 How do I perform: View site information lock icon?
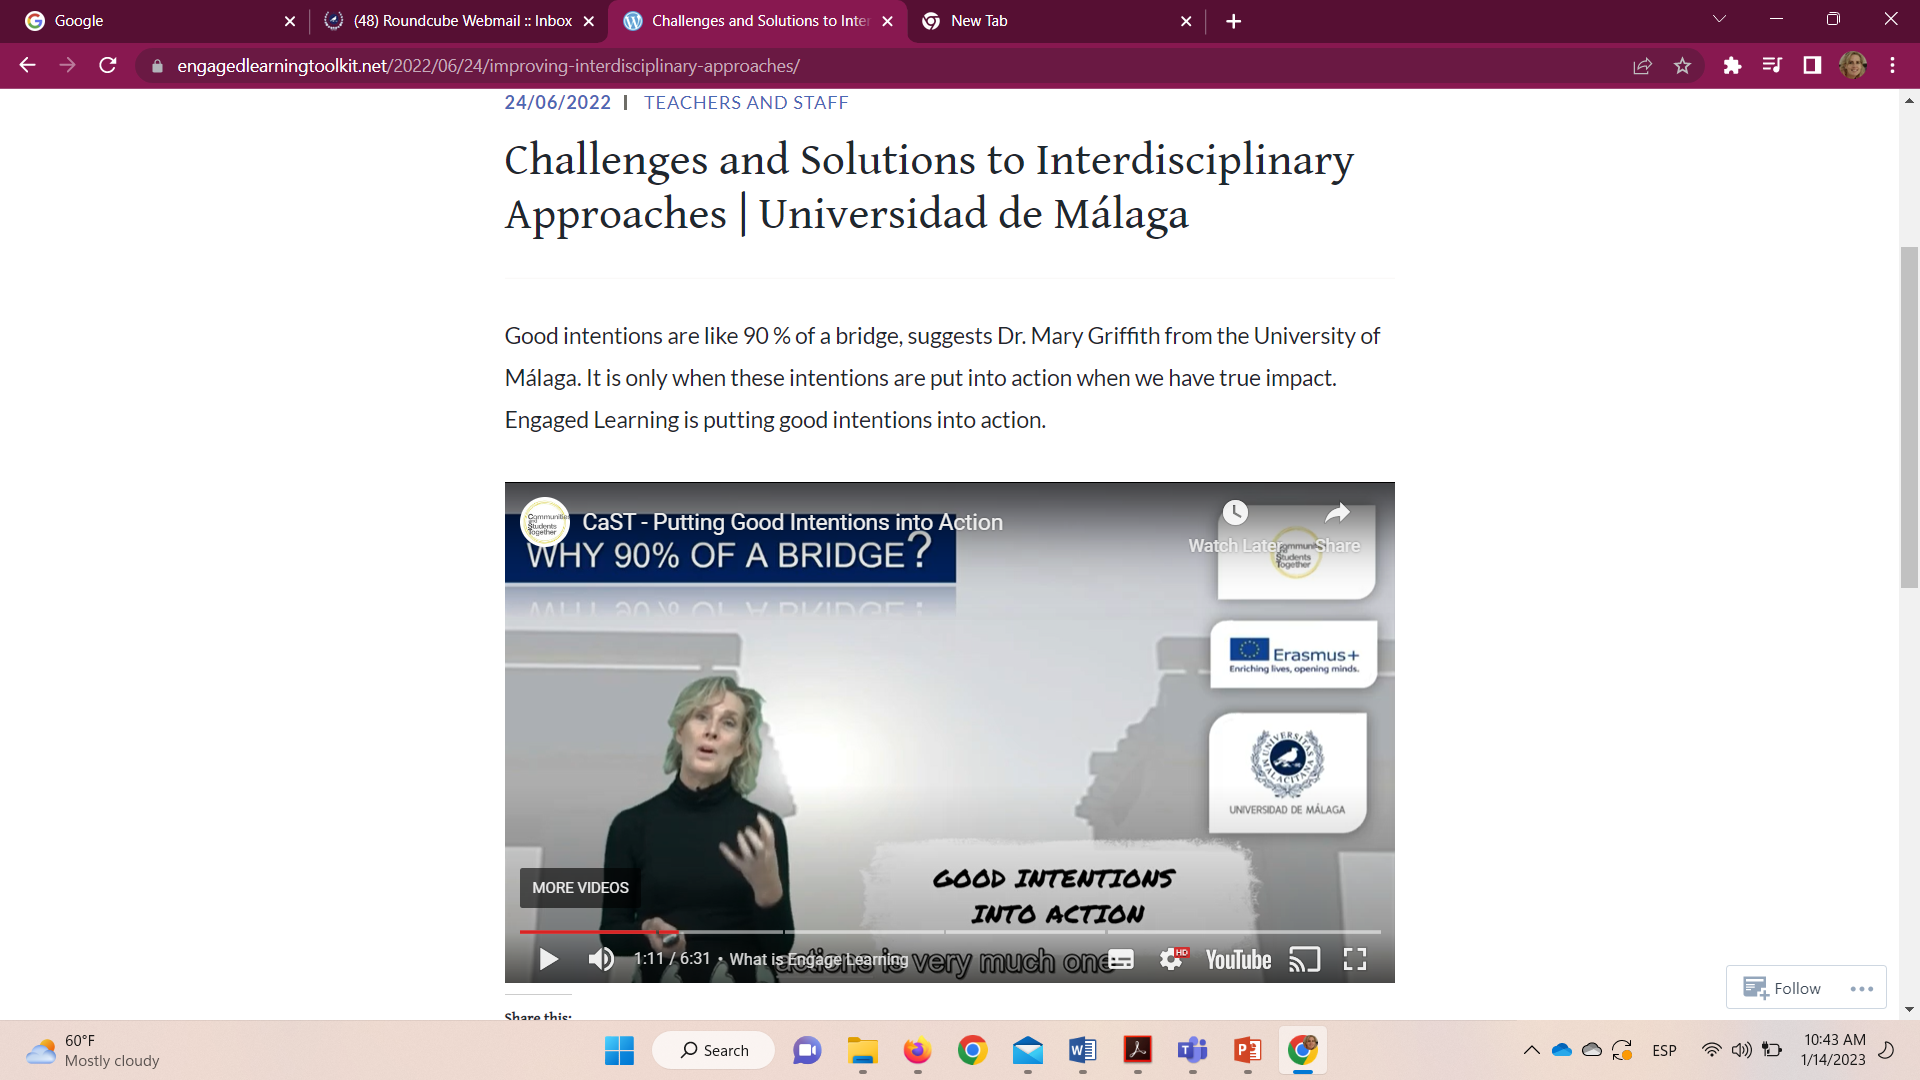click(157, 66)
